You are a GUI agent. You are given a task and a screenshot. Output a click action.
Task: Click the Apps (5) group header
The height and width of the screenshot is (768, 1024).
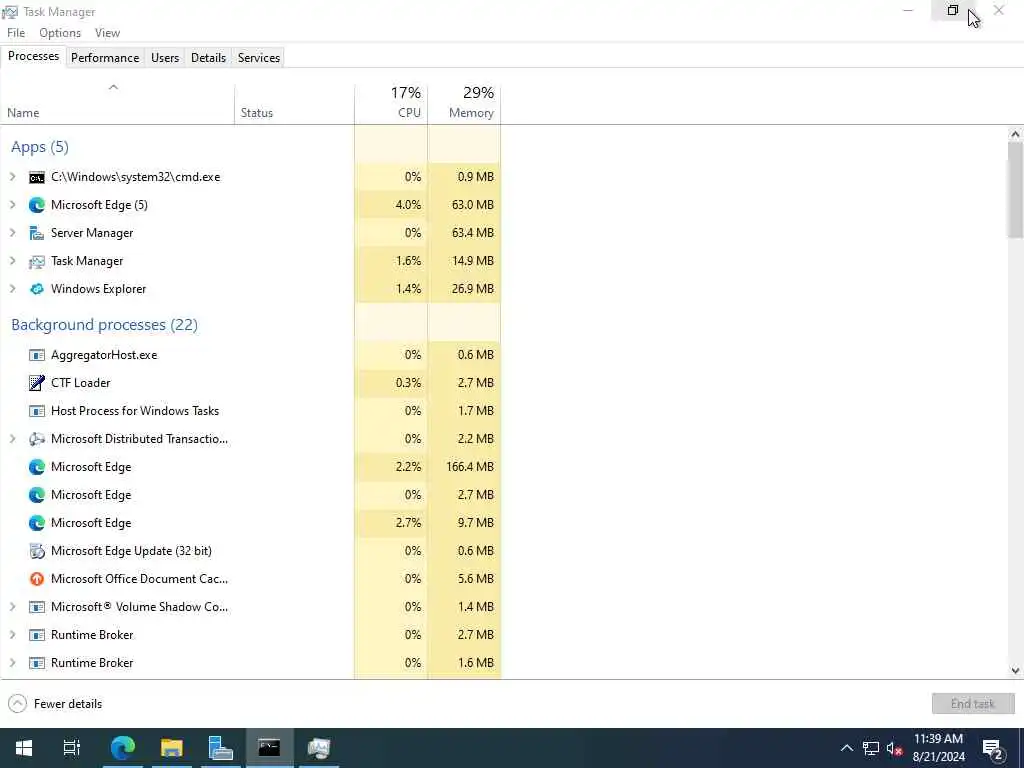[40, 147]
